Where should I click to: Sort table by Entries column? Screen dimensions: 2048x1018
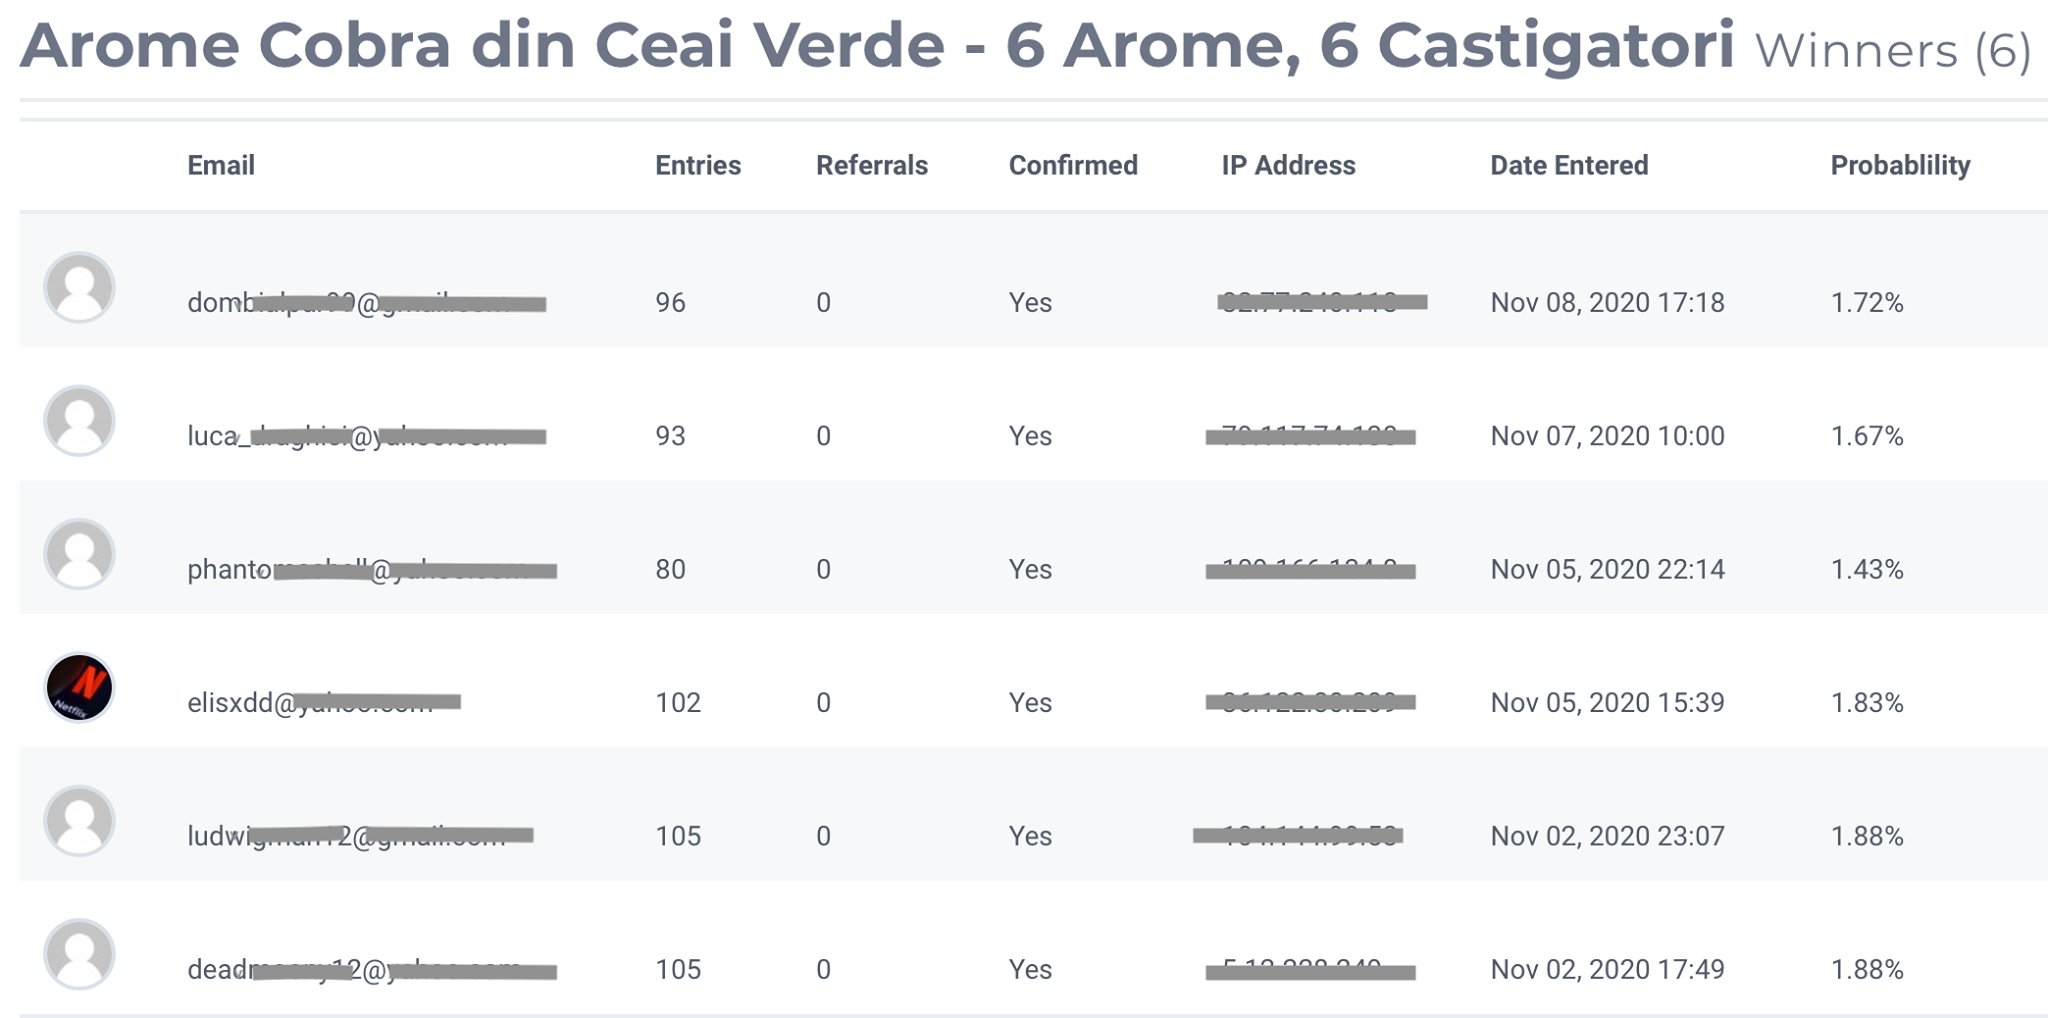click(x=698, y=165)
